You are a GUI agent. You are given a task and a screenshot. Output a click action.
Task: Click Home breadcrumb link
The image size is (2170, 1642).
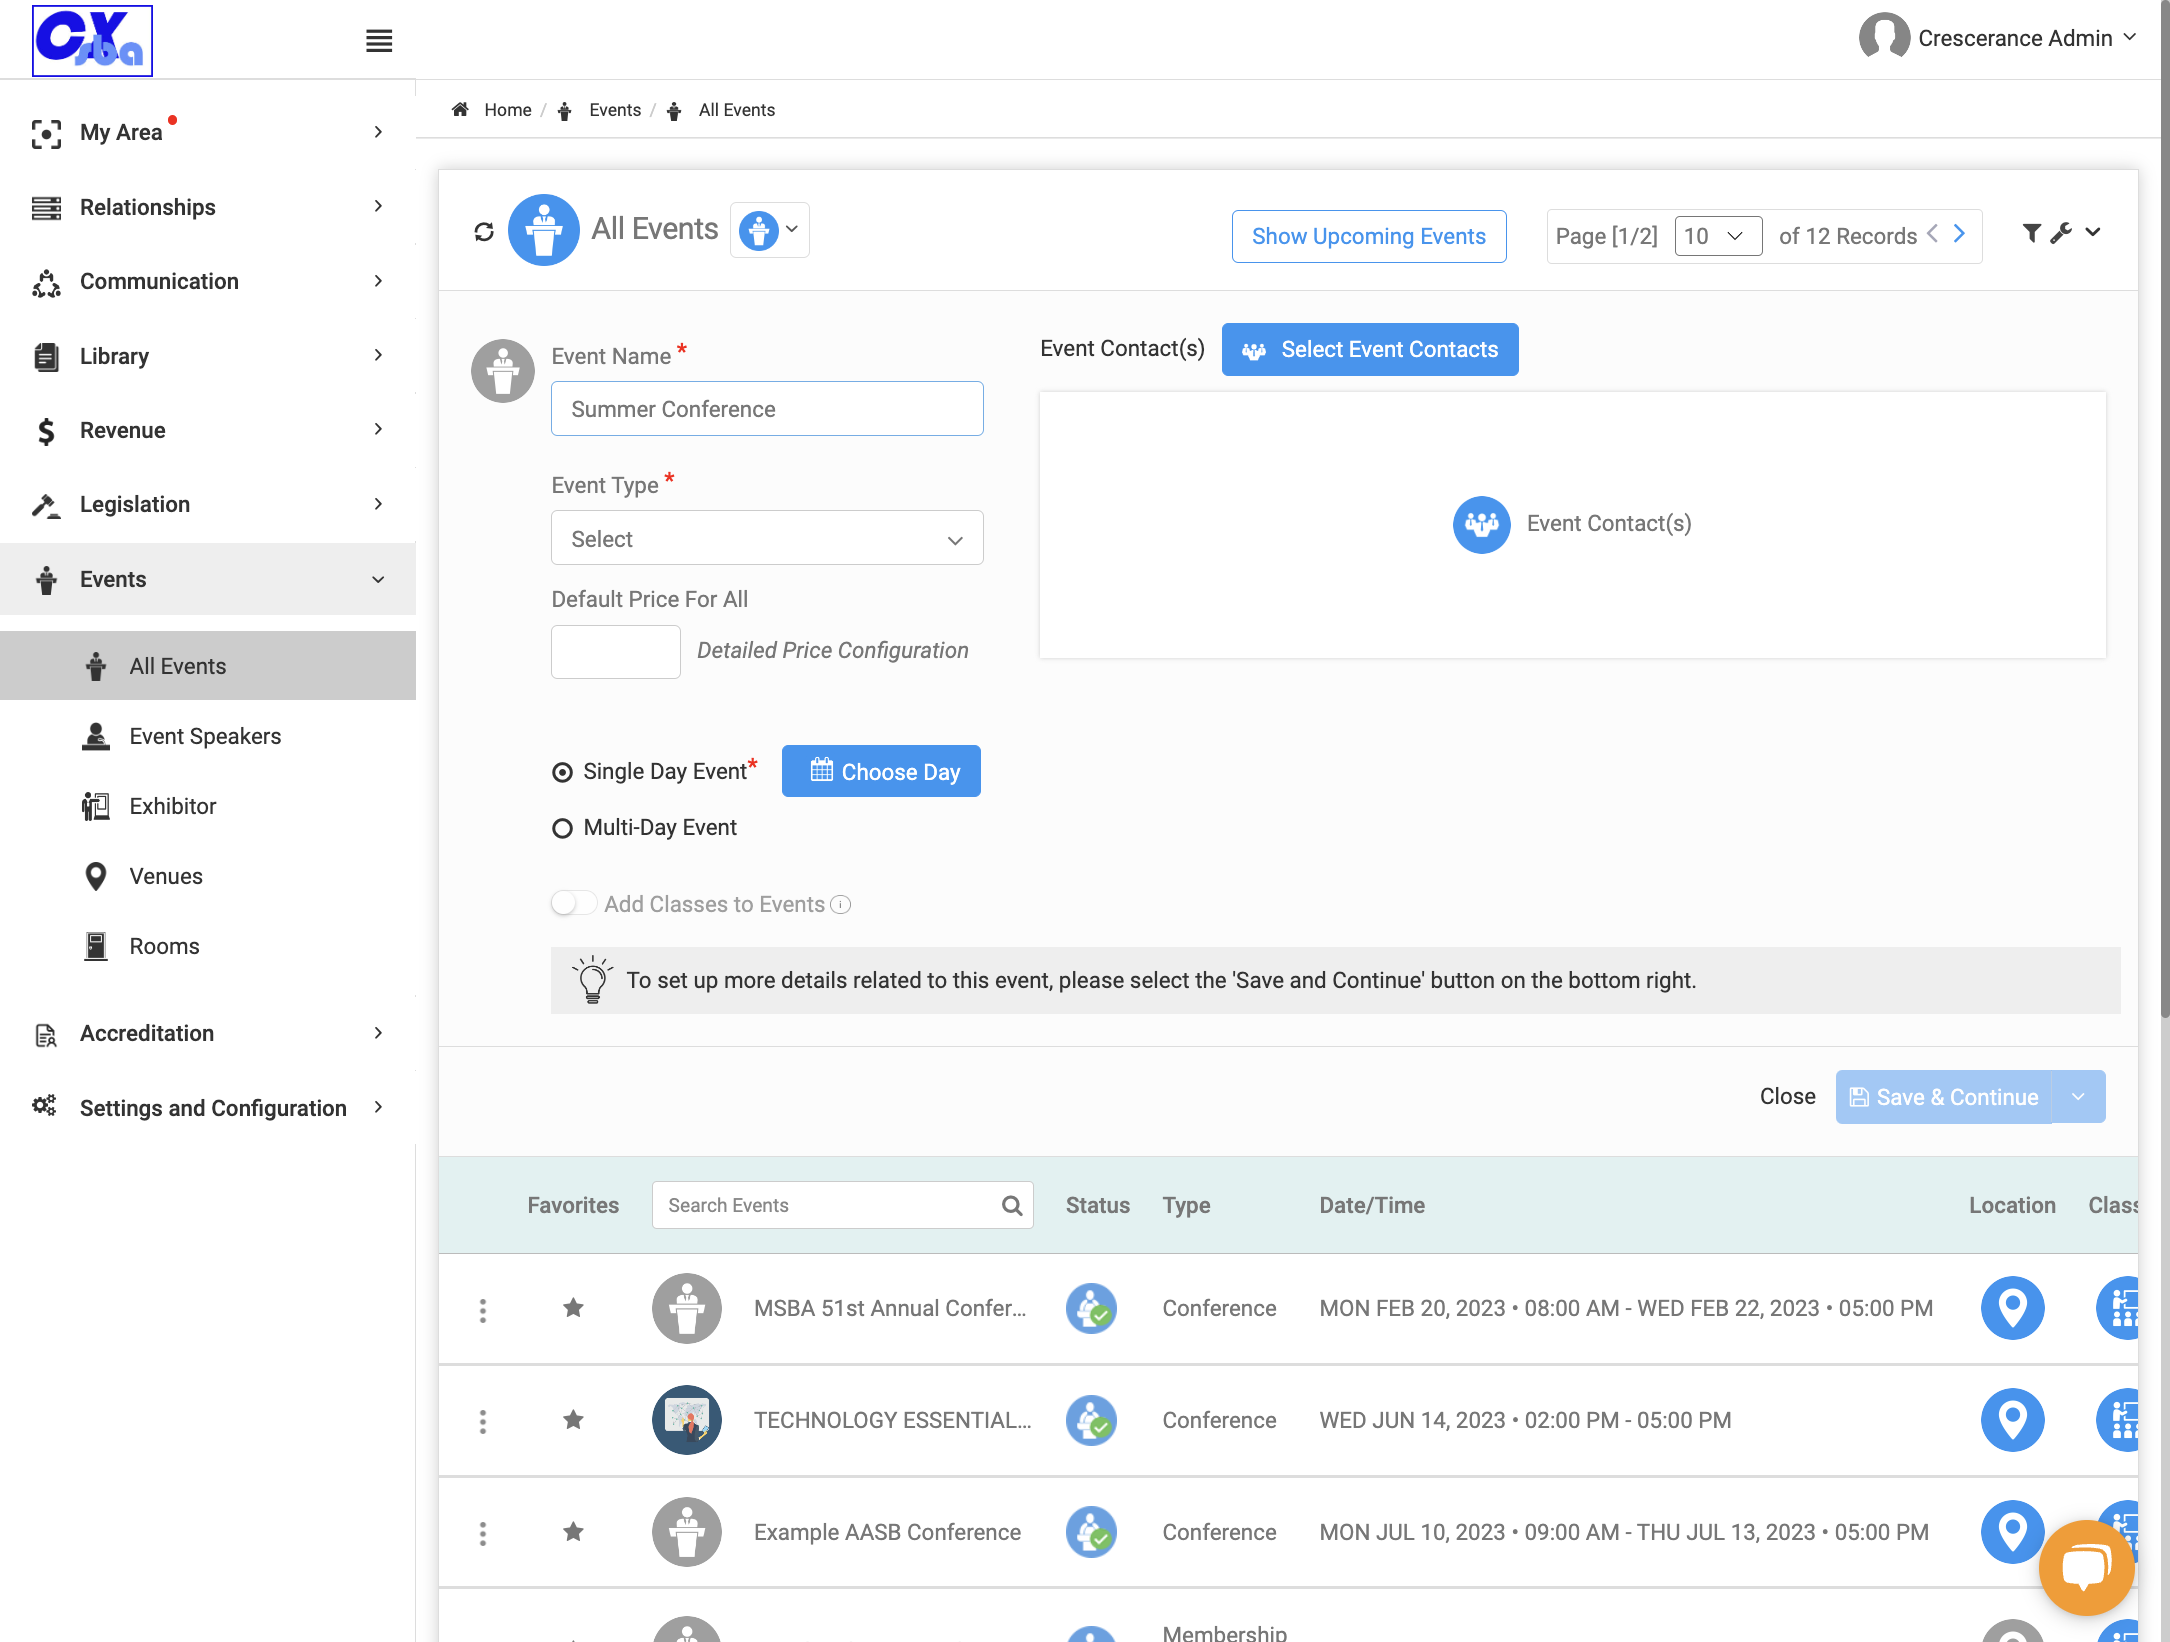click(508, 110)
